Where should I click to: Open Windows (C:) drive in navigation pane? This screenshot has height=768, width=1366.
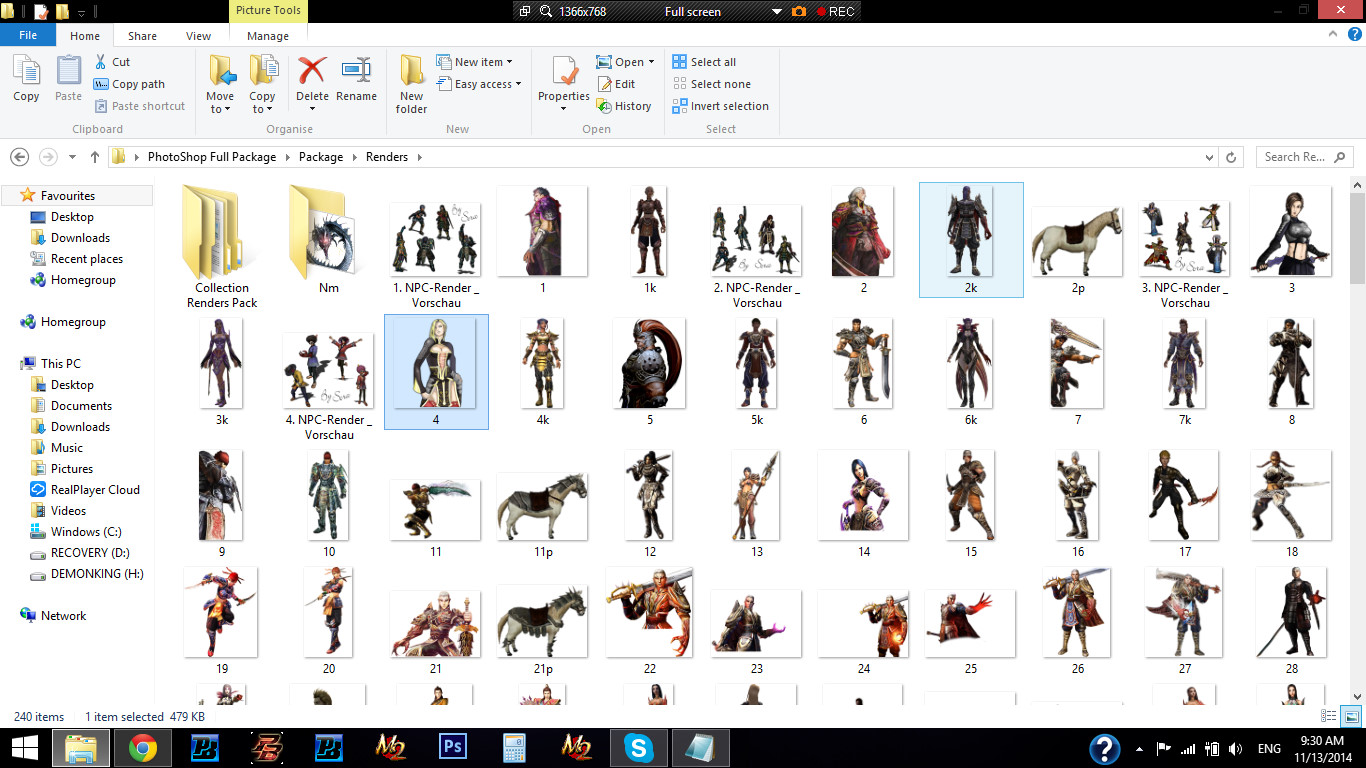(76, 532)
